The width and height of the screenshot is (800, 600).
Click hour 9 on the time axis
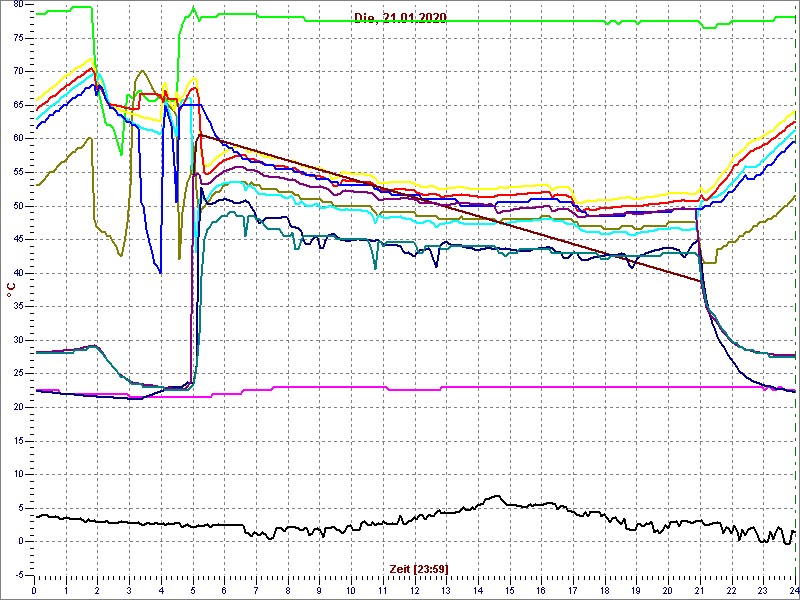click(x=319, y=589)
